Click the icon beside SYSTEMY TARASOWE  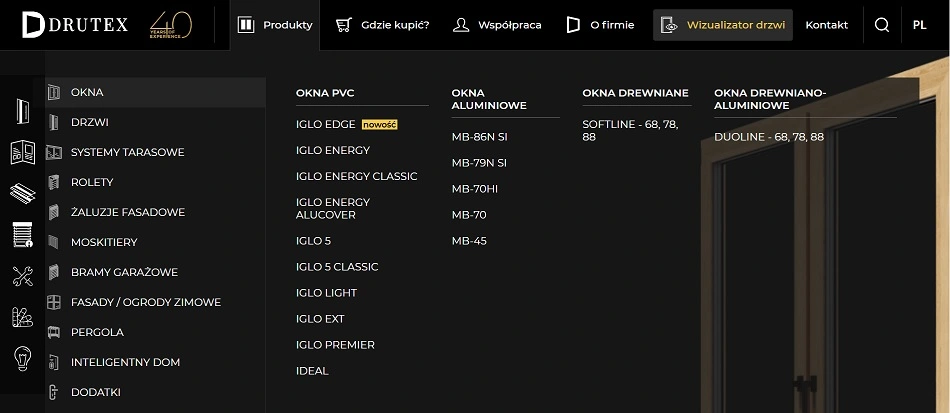[54, 152]
